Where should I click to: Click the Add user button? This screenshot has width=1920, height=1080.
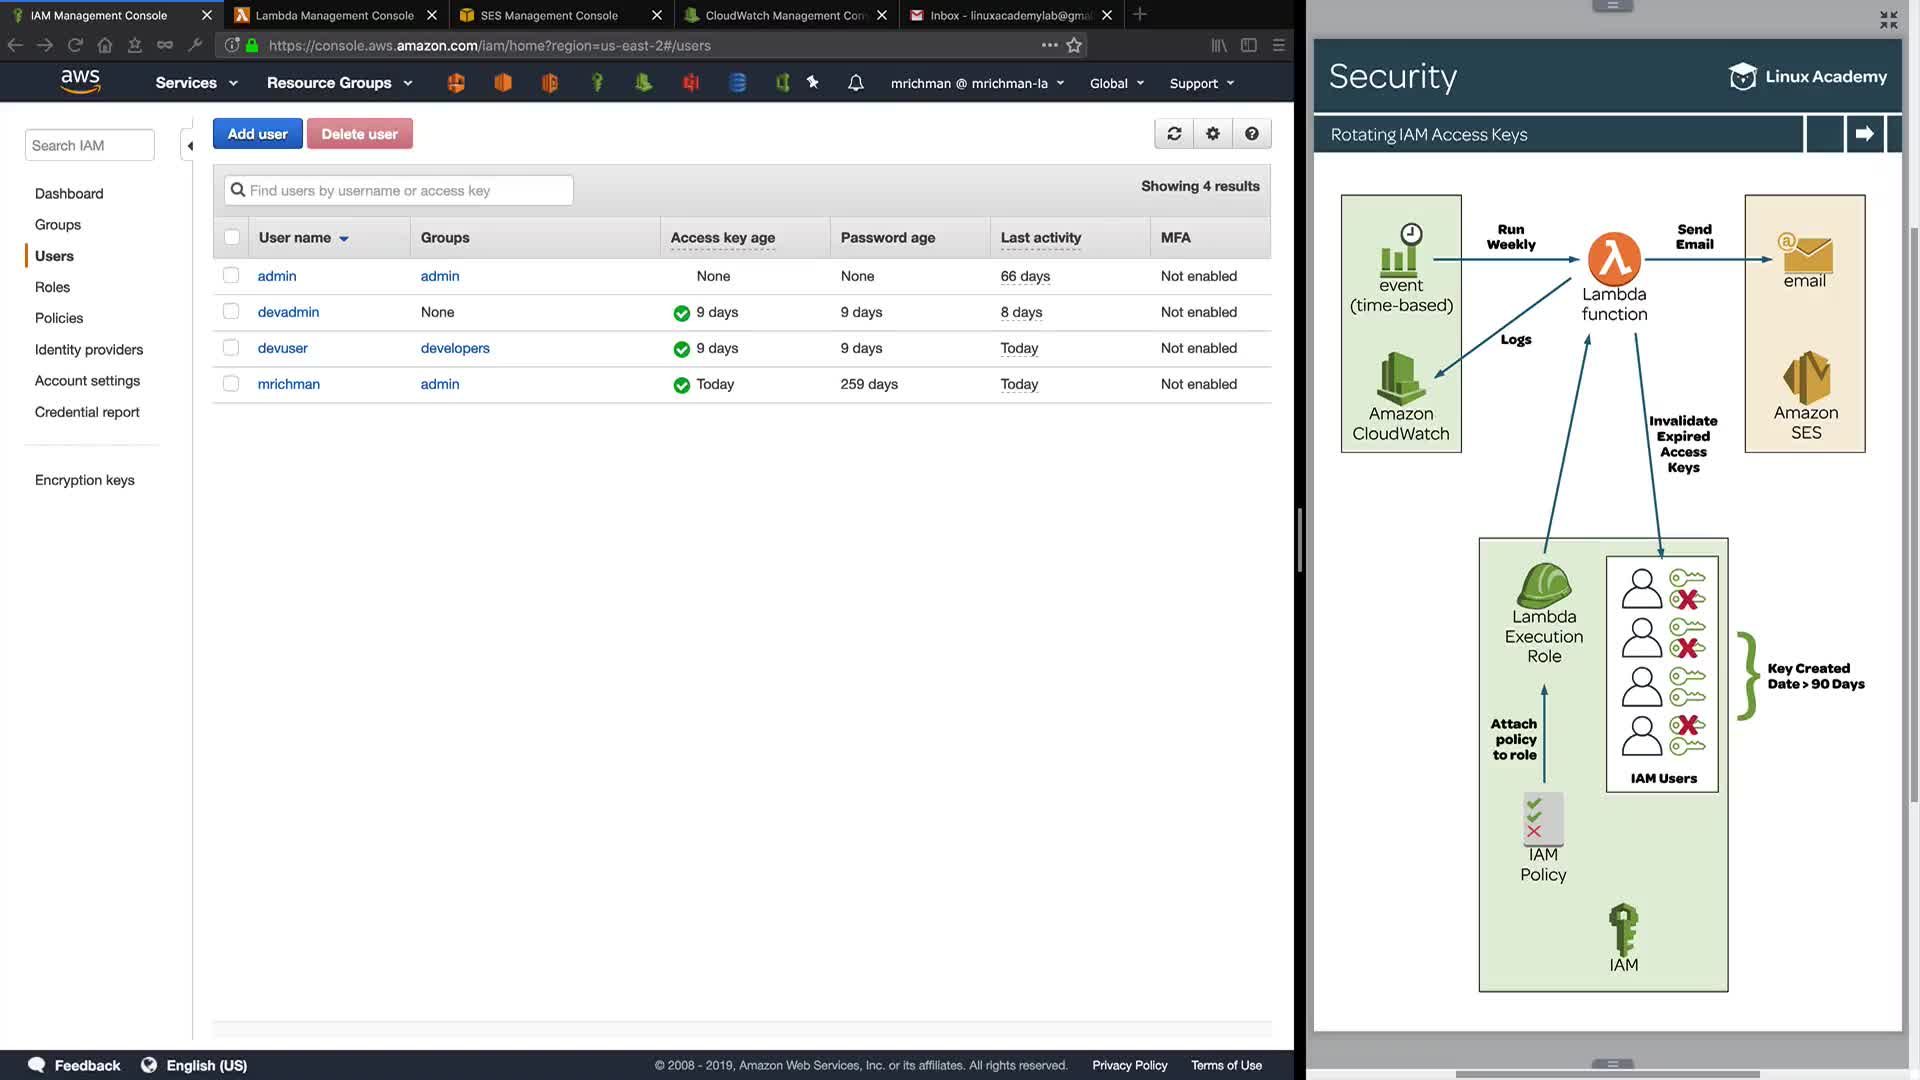tap(257, 134)
